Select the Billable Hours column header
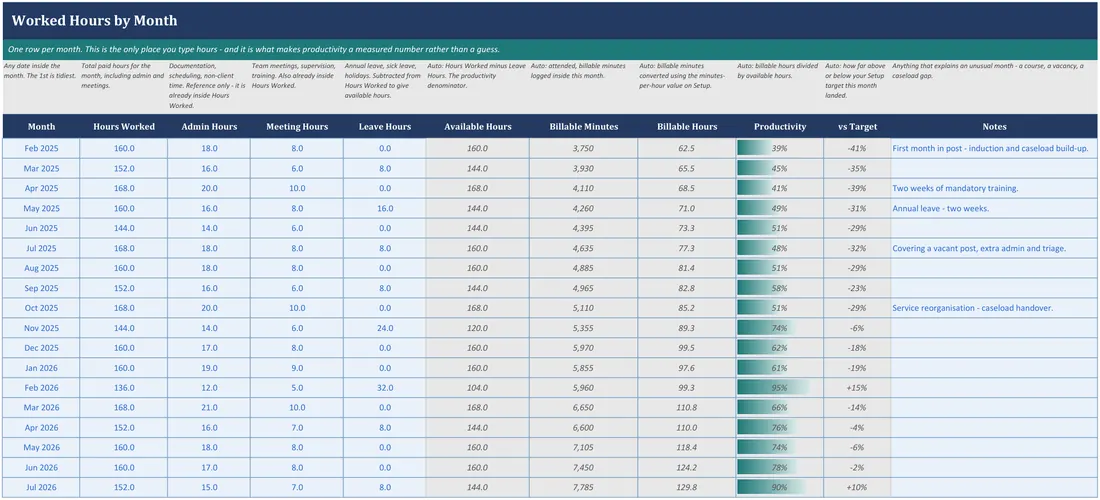Image resolution: width=1100 pixels, height=500 pixels. click(x=687, y=127)
